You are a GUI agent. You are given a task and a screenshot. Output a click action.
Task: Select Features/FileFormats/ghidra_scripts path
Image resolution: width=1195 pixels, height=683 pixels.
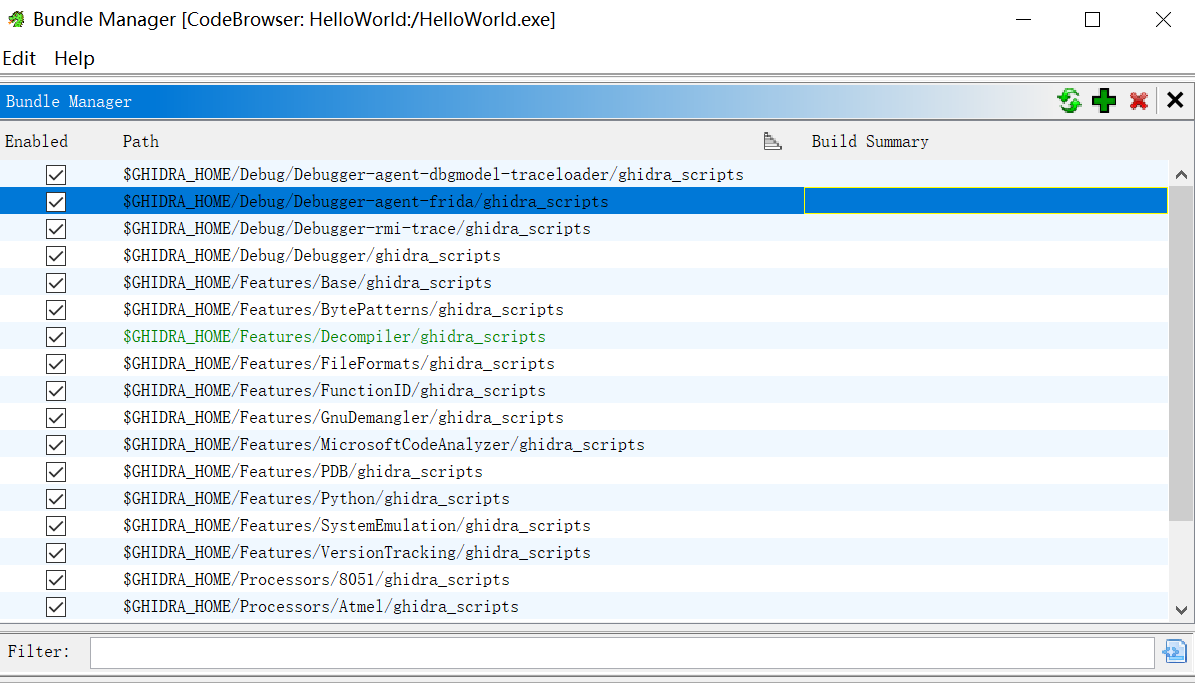pos(338,364)
